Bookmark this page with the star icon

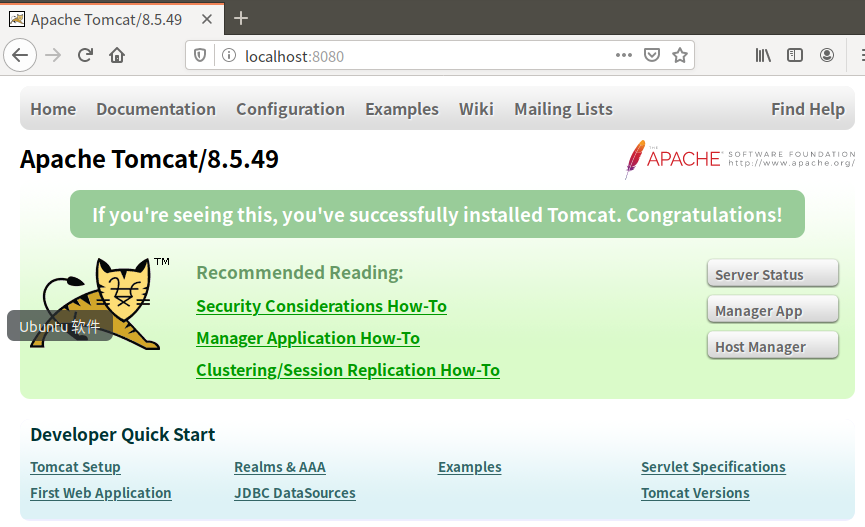[x=680, y=55]
